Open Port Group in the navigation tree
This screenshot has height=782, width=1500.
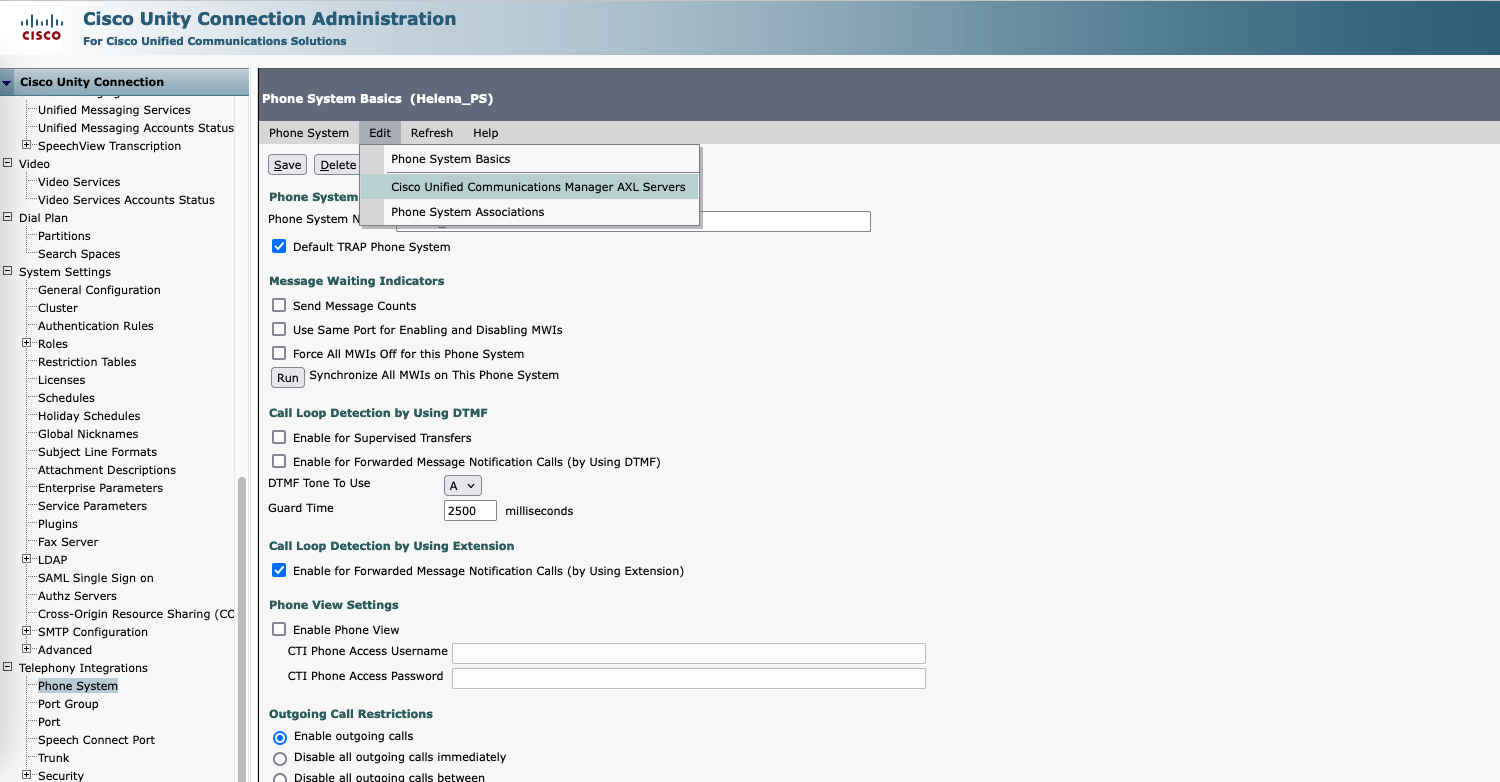click(x=68, y=704)
